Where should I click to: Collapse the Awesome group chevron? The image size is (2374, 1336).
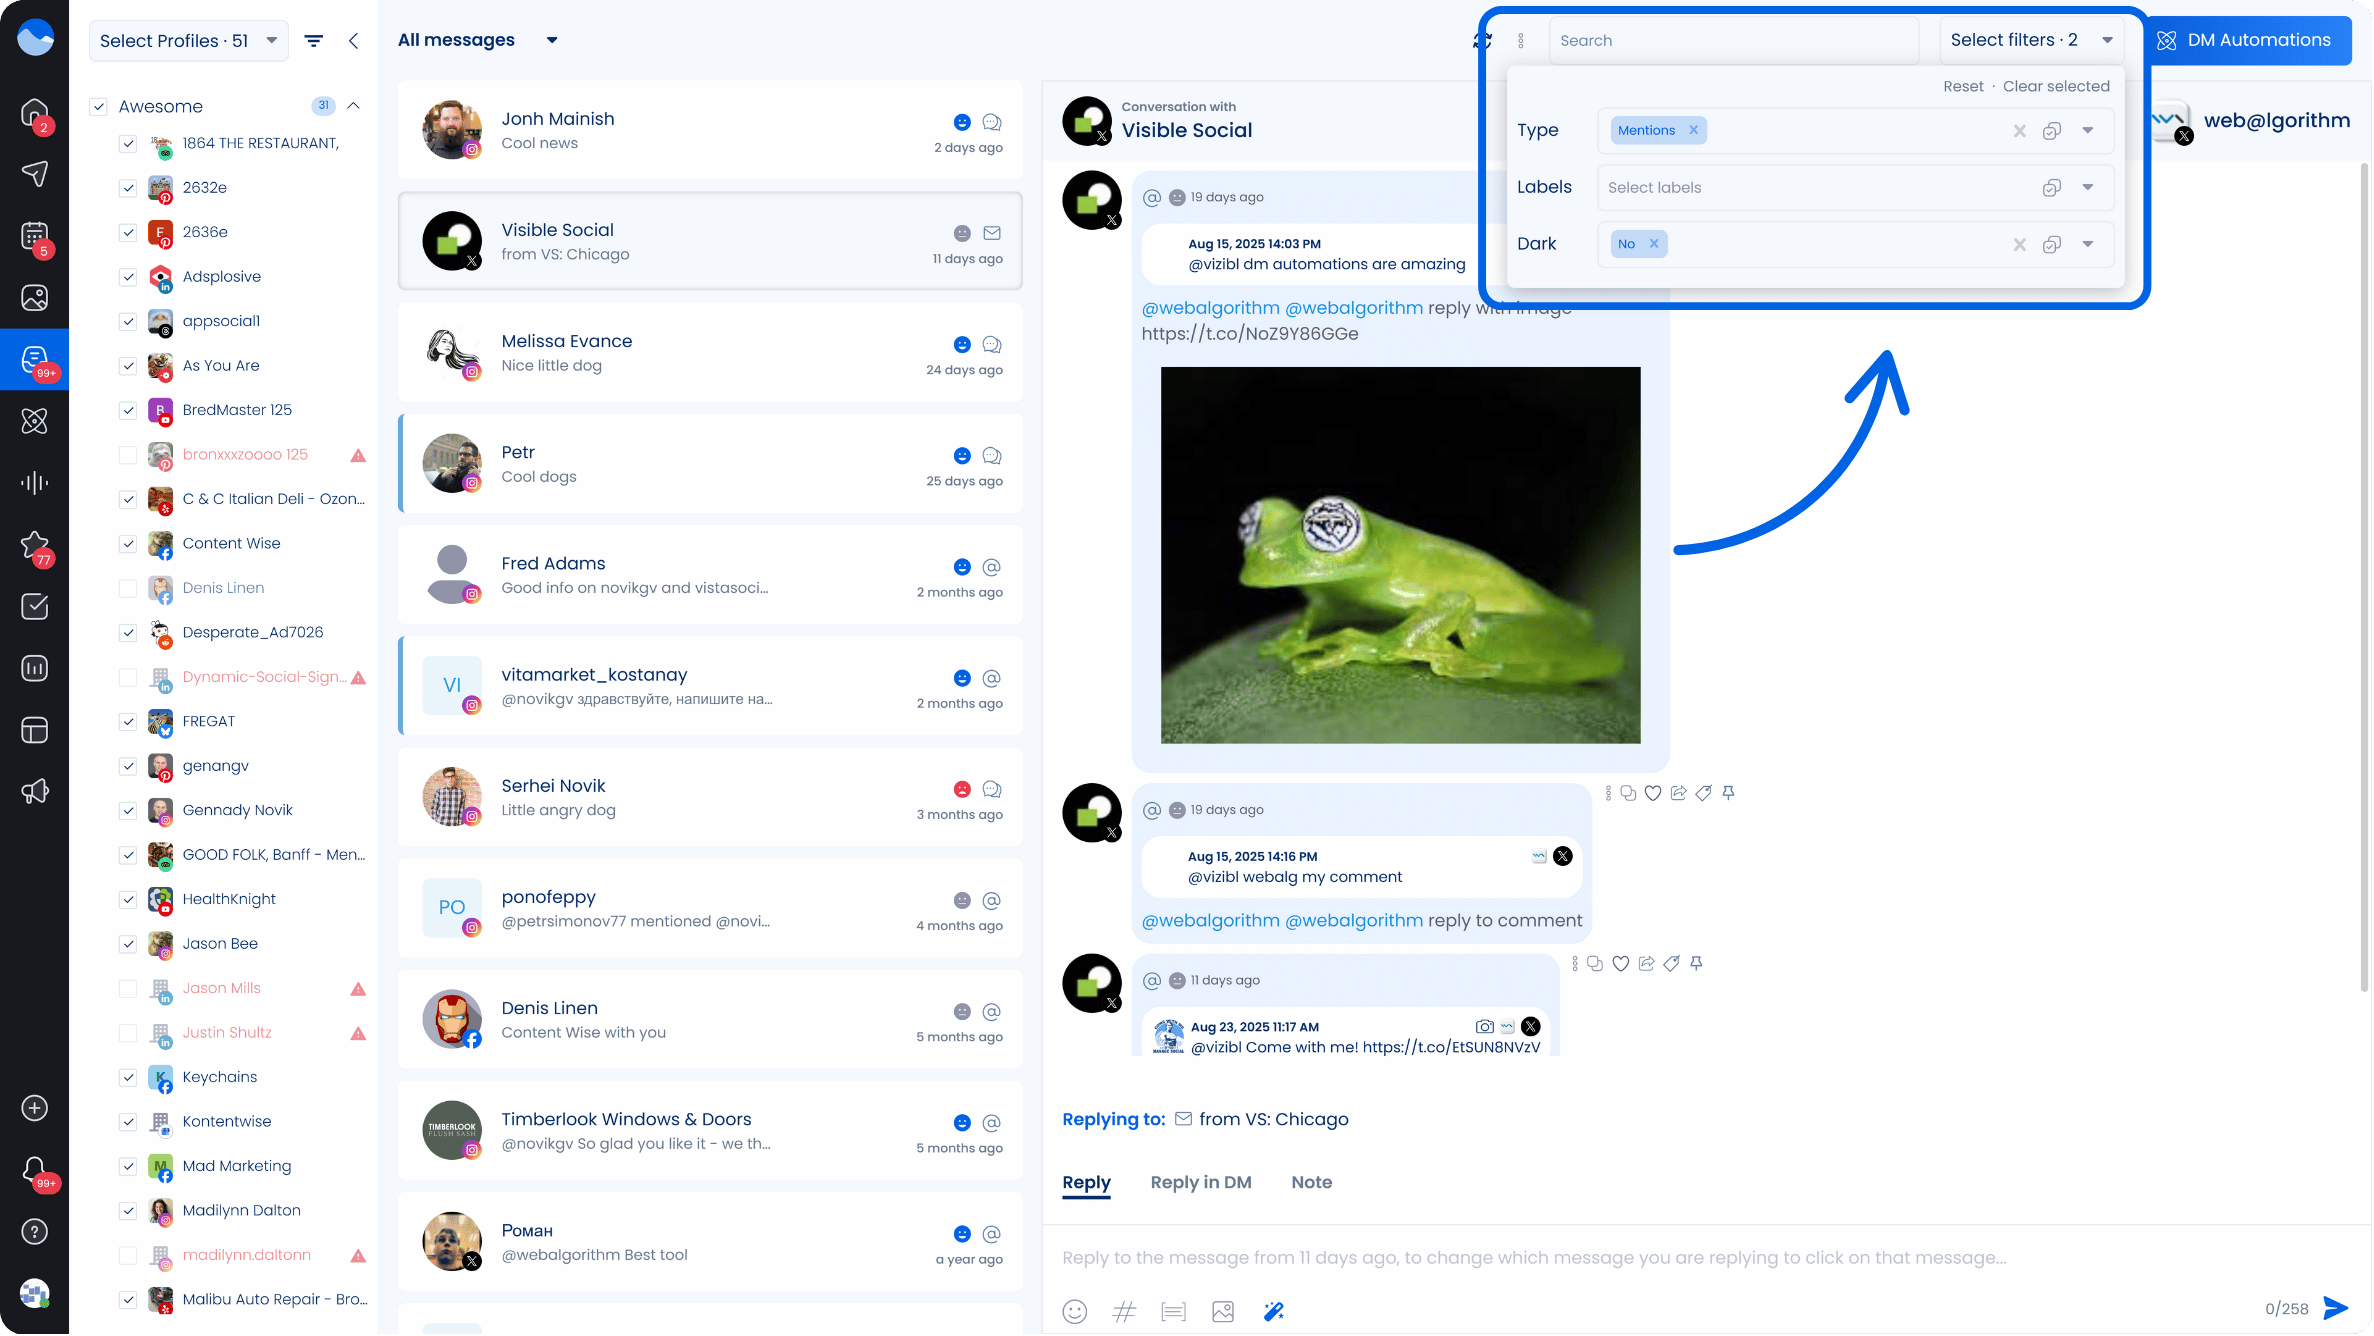354,106
